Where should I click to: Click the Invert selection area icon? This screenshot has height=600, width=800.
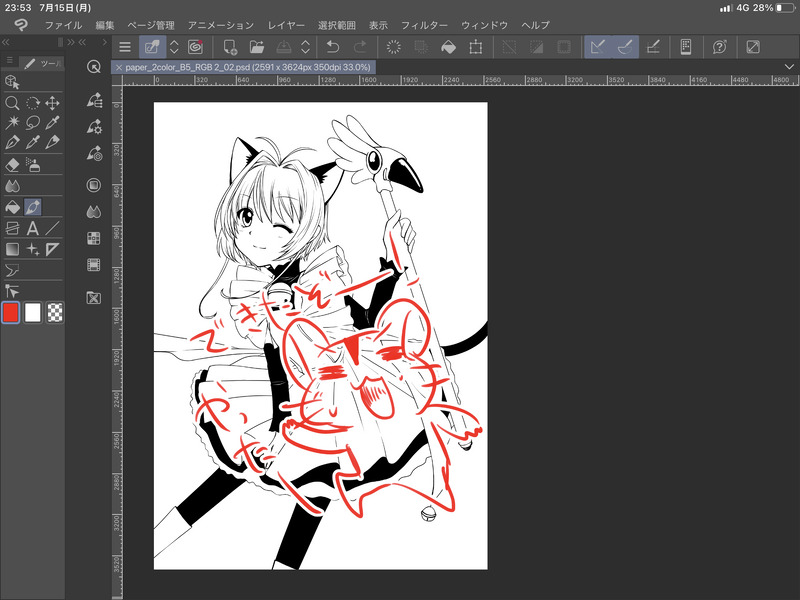click(536, 47)
